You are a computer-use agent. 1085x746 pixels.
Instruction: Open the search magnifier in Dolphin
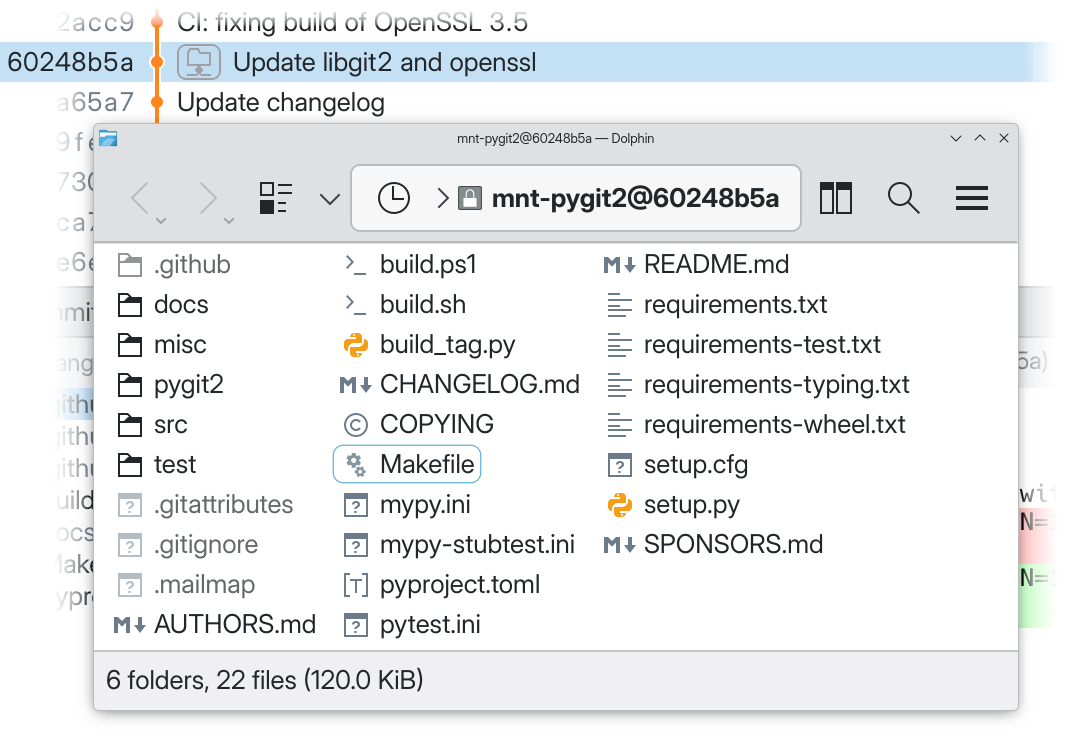coord(903,198)
